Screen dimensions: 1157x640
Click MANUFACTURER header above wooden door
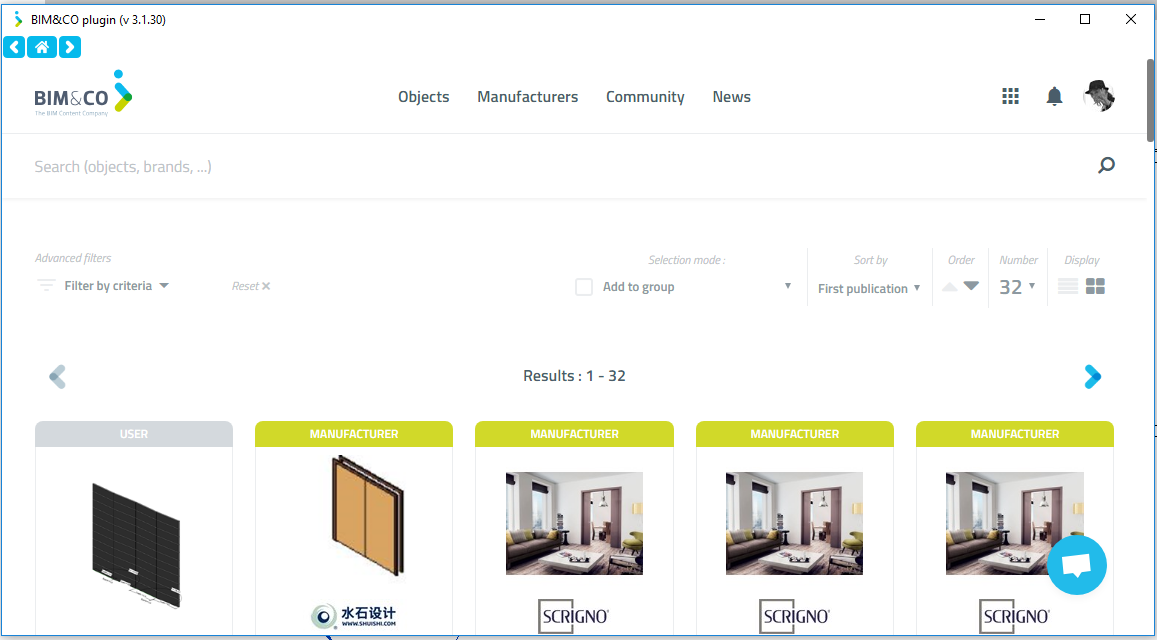coord(353,434)
